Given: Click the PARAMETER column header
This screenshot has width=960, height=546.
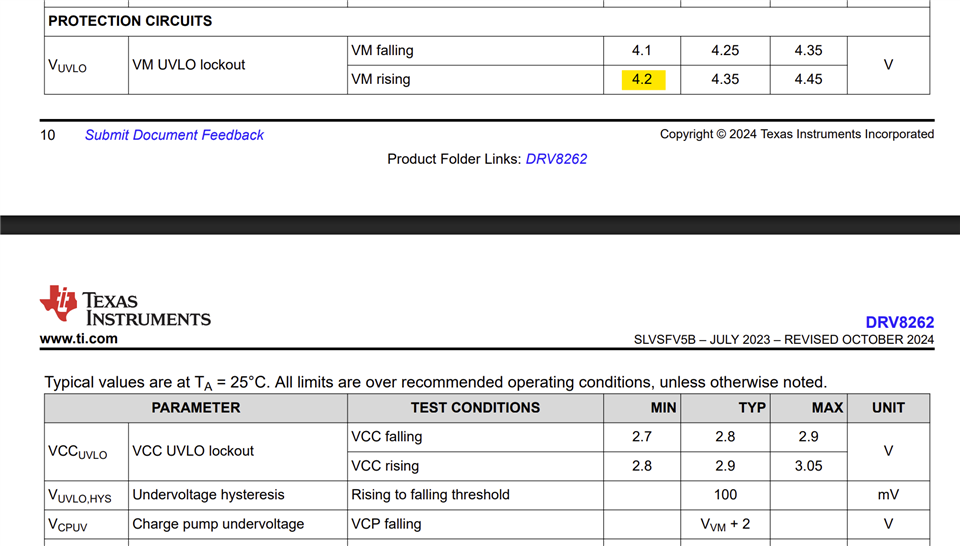Looking at the screenshot, I should [196, 408].
